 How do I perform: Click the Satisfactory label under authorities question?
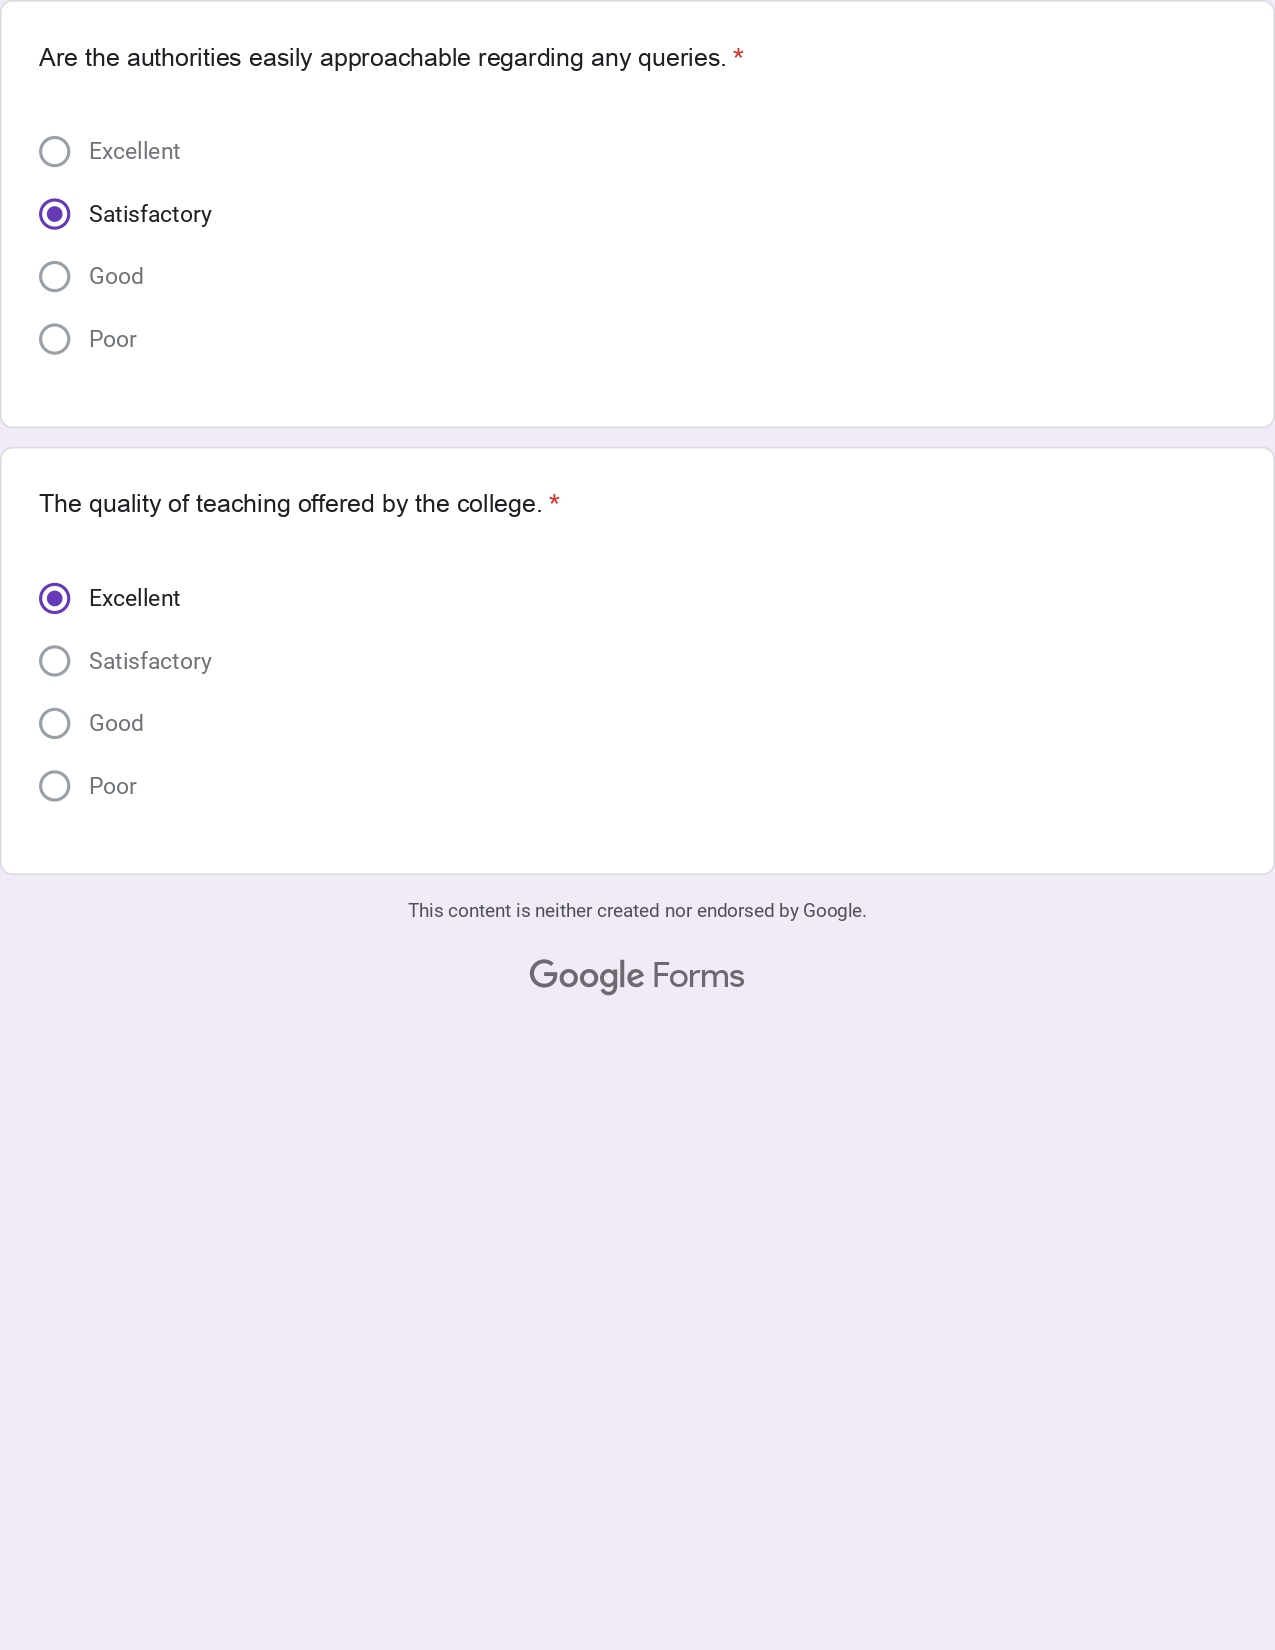(x=150, y=214)
